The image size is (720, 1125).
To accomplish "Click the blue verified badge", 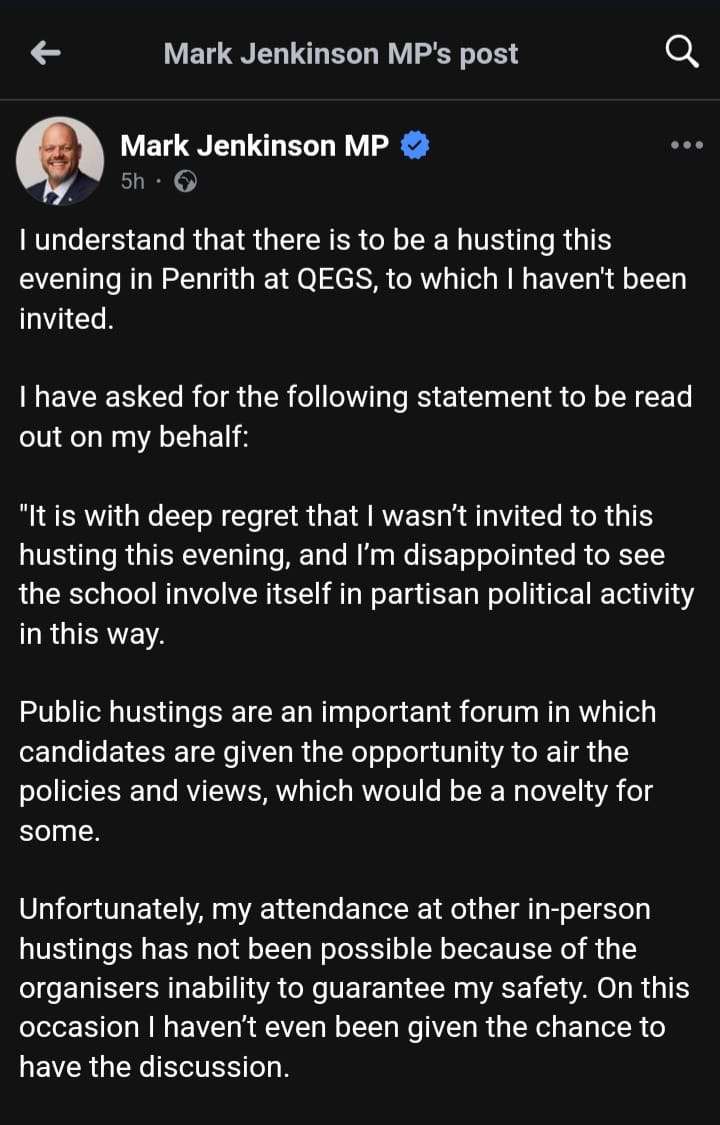I will 415,146.
